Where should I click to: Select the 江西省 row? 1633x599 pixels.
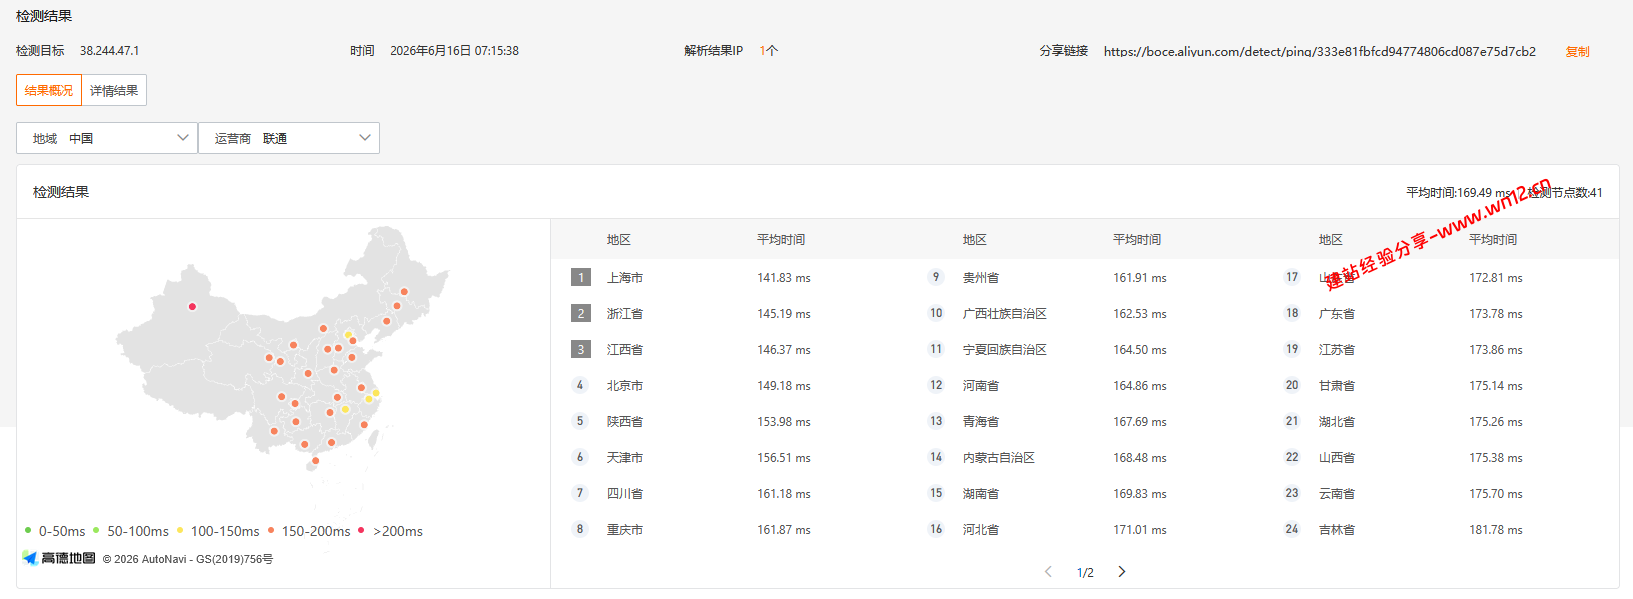pyautogui.click(x=728, y=349)
